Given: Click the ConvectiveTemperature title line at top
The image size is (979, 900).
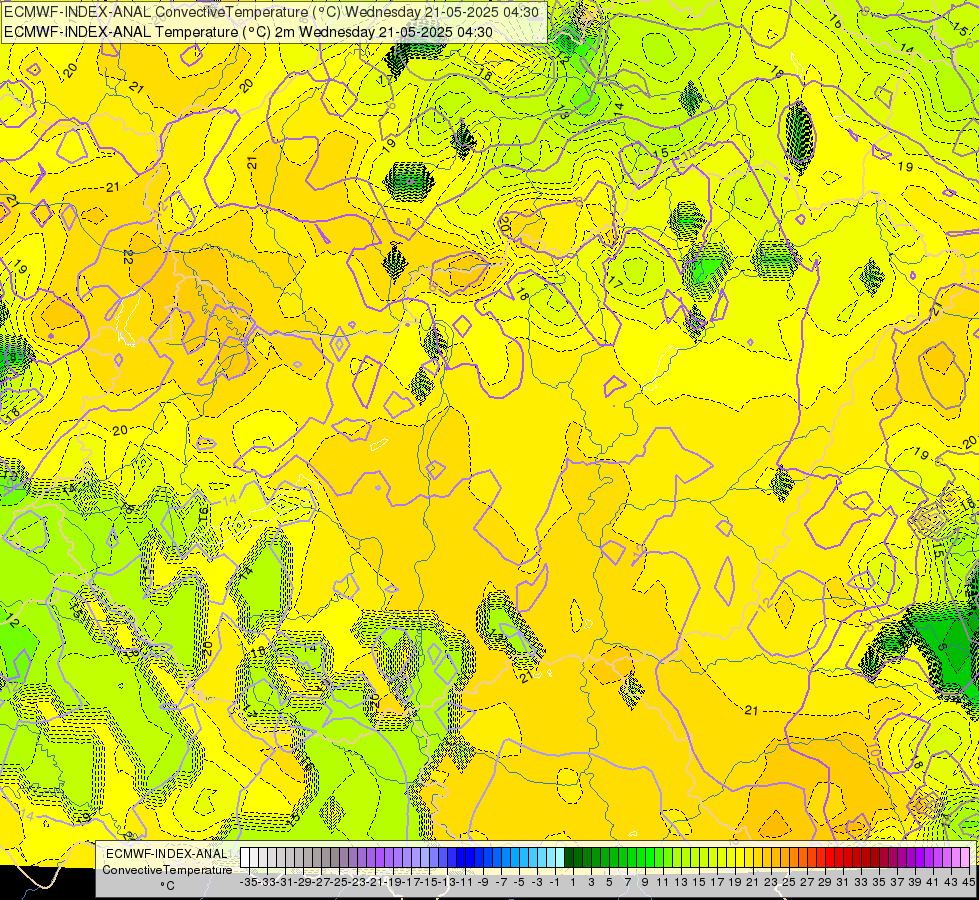Looking at the screenshot, I should point(271,11).
